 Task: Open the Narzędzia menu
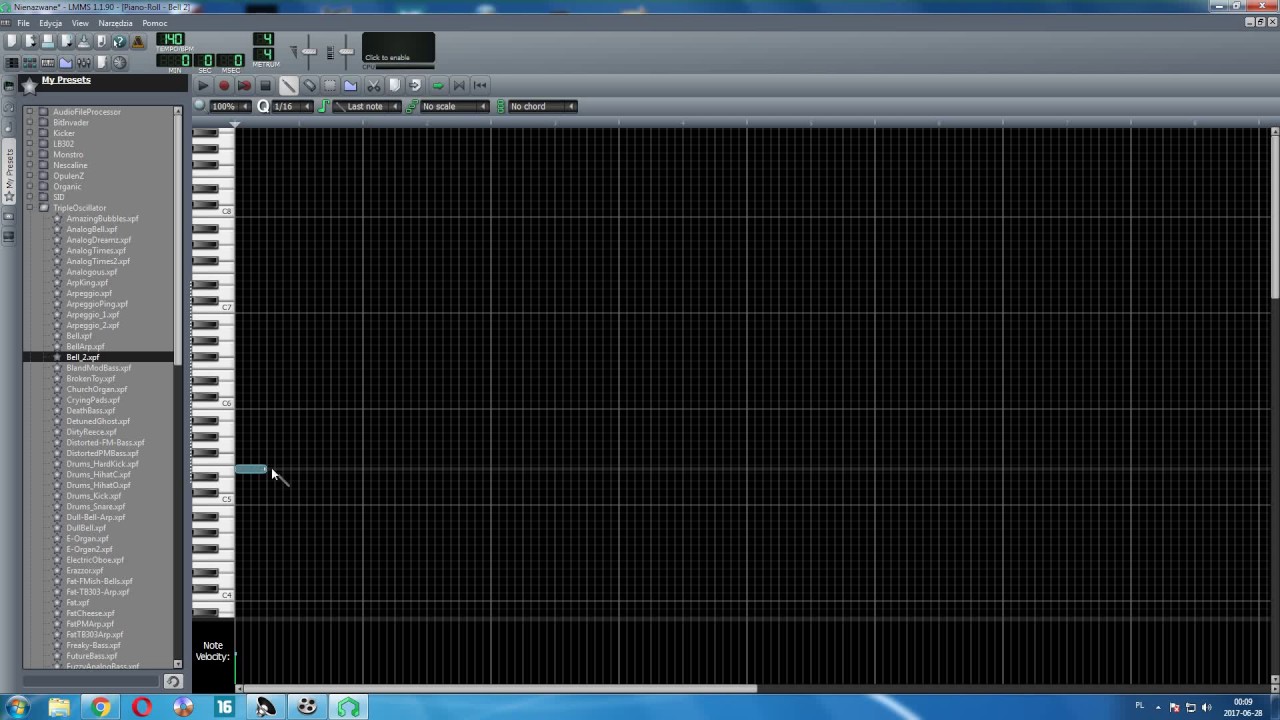pos(115,23)
